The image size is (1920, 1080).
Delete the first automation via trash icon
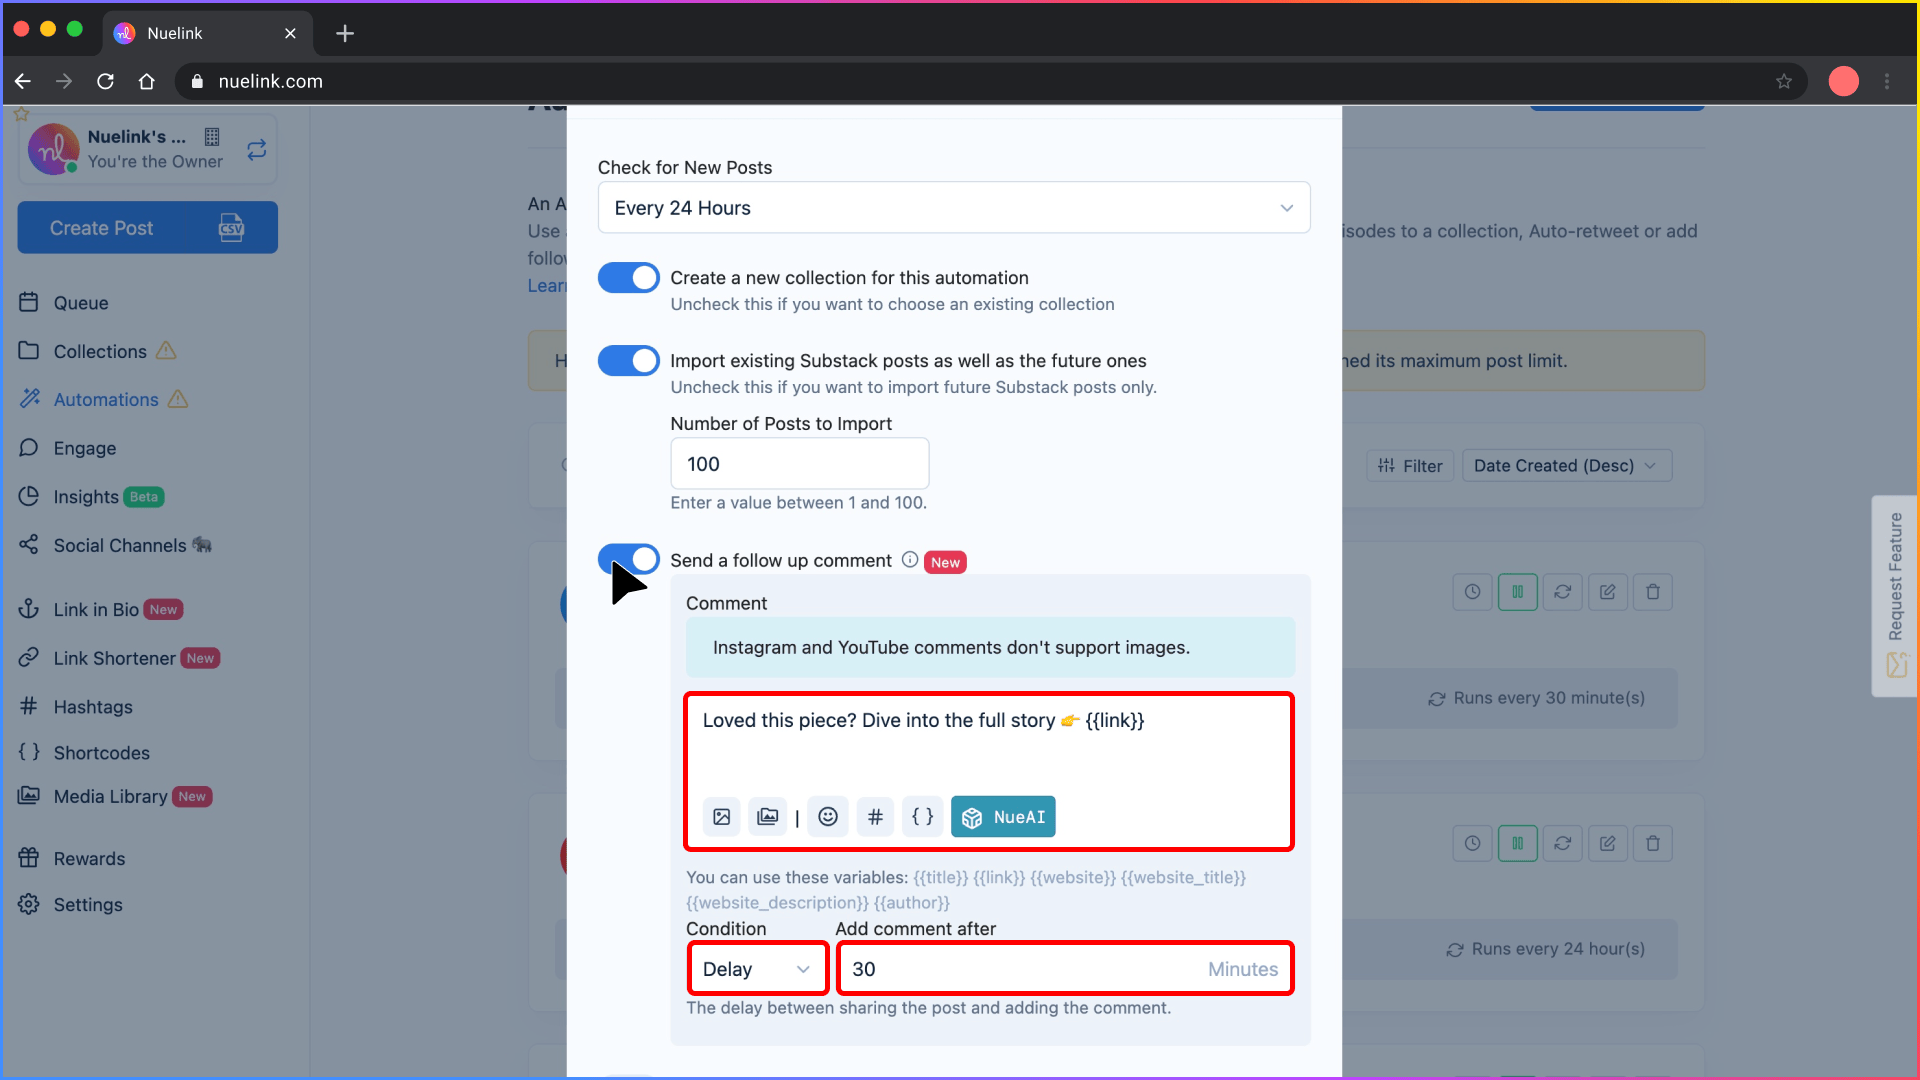(x=1653, y=592)
